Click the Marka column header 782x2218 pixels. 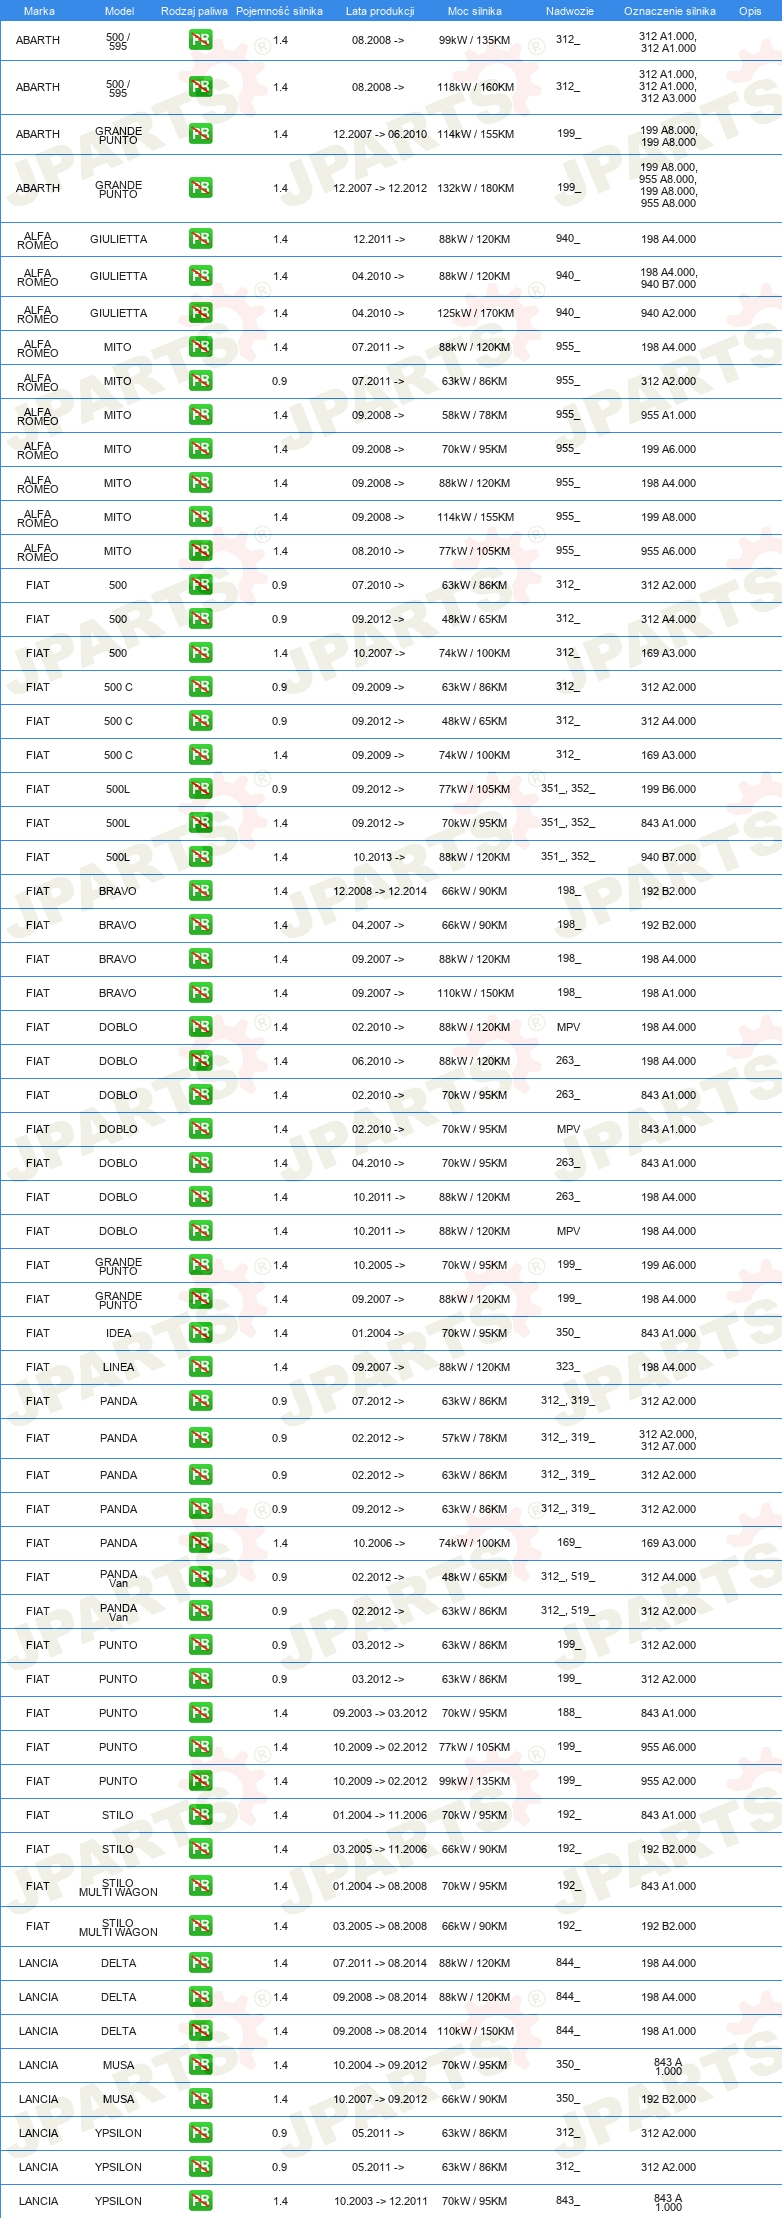(39, 11)
